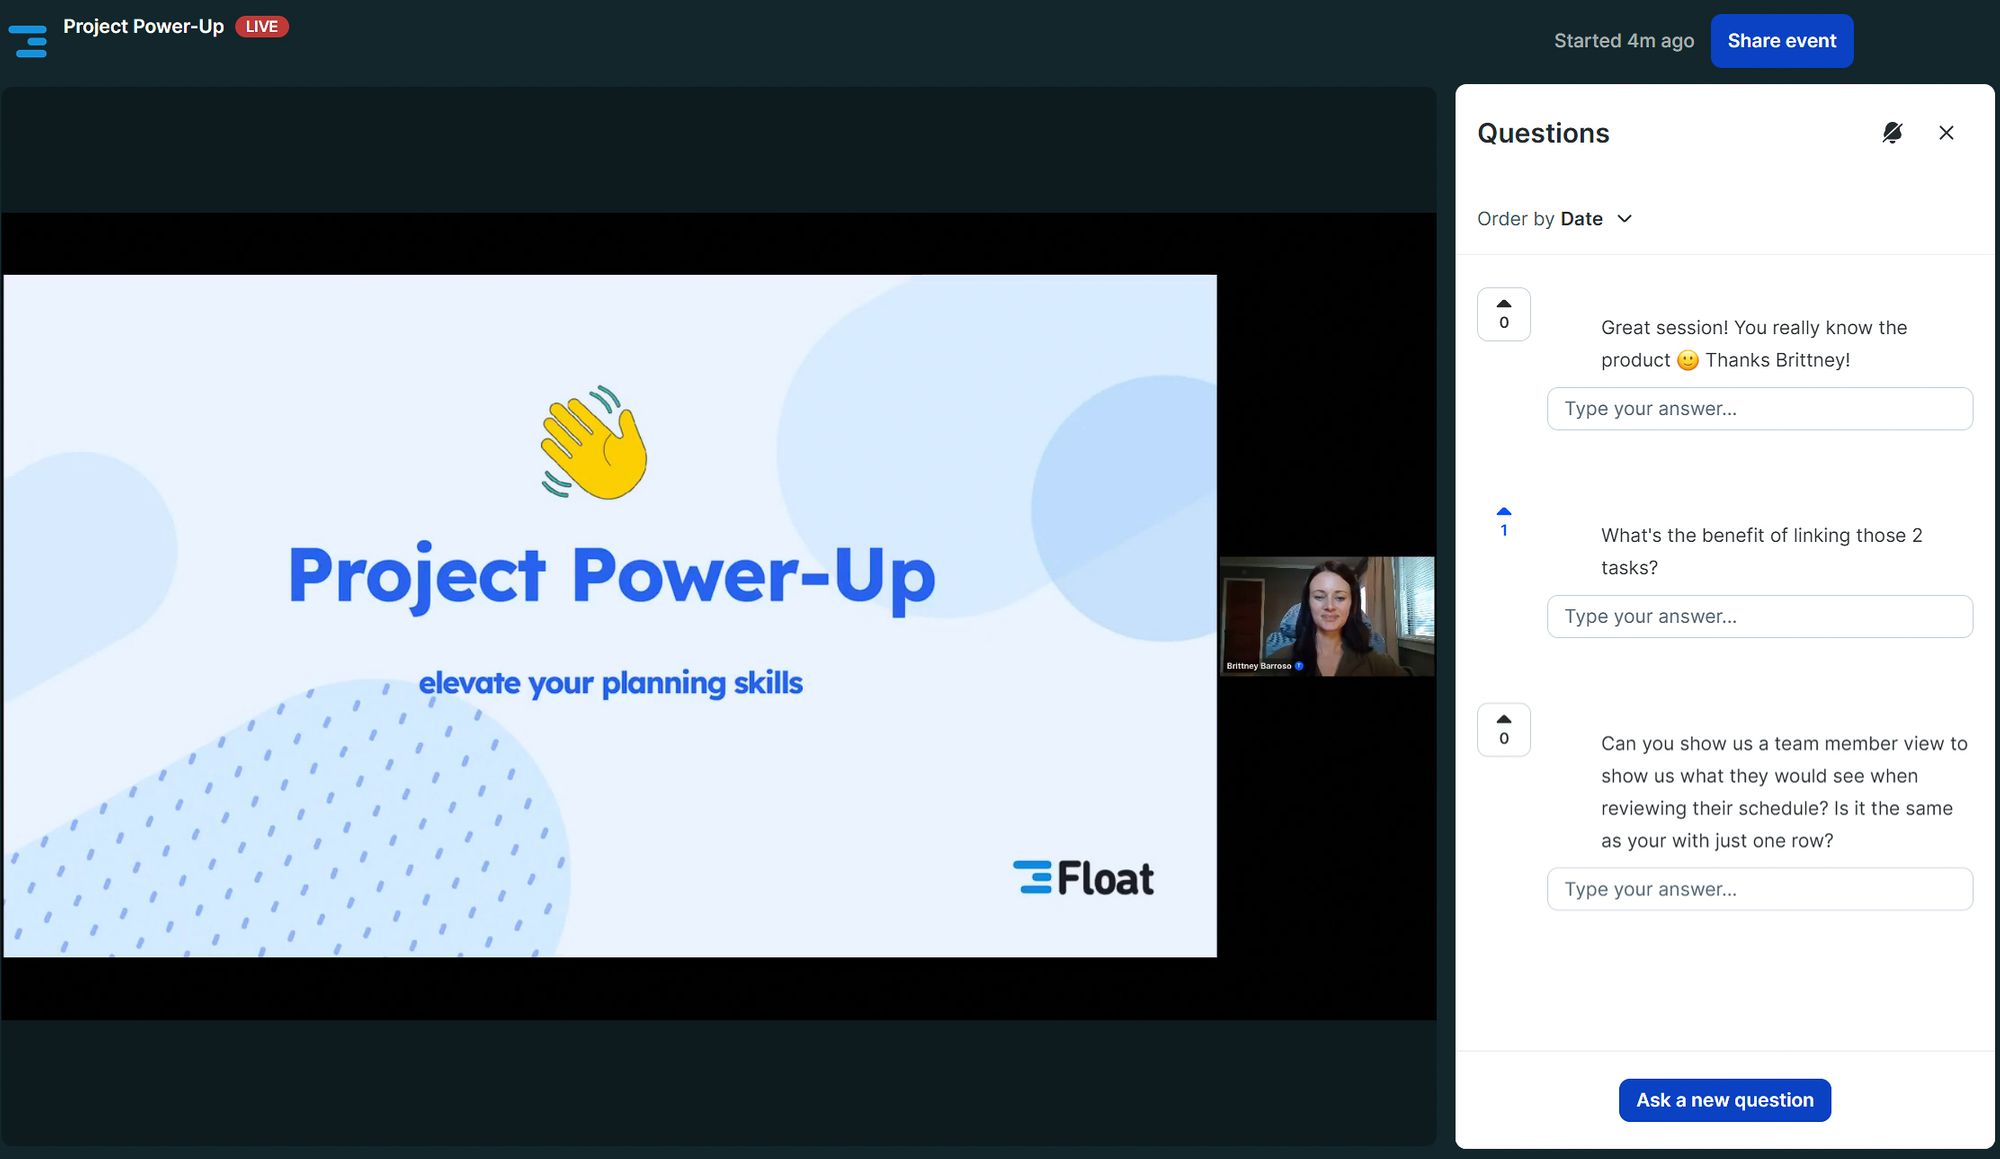Click the 'Started 4m ago' status text
Image resolution: width=2000 pixels, height=1159 pixels.
(1623, 41)
